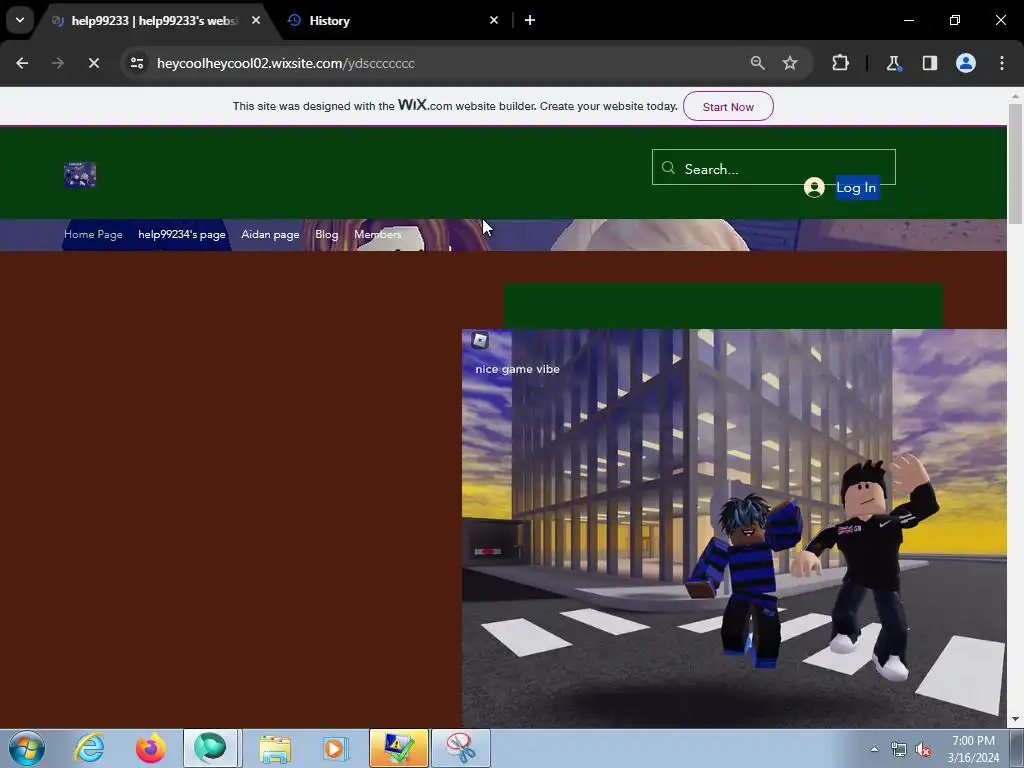Click the Roblox characters image

pyautogui.click(x=734, y=528)
